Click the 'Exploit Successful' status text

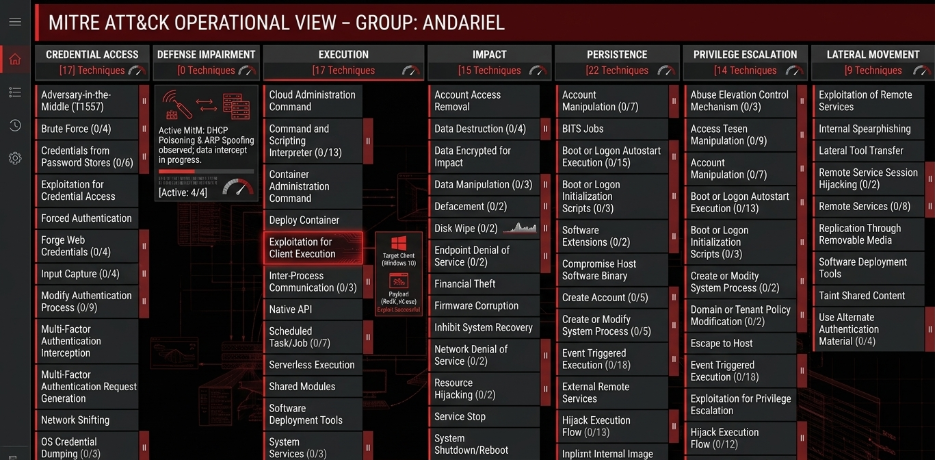coord(398,310)
